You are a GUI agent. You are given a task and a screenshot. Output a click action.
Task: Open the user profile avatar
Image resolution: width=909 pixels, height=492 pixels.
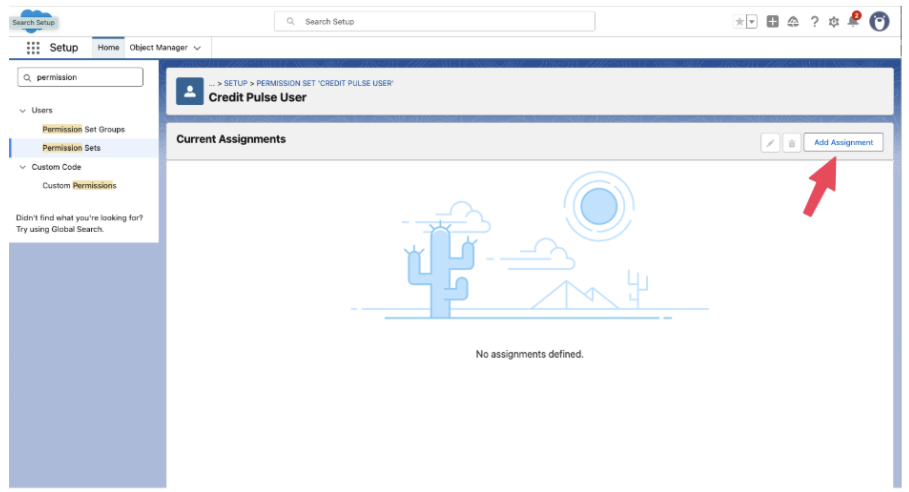click(x=879, y=21)
